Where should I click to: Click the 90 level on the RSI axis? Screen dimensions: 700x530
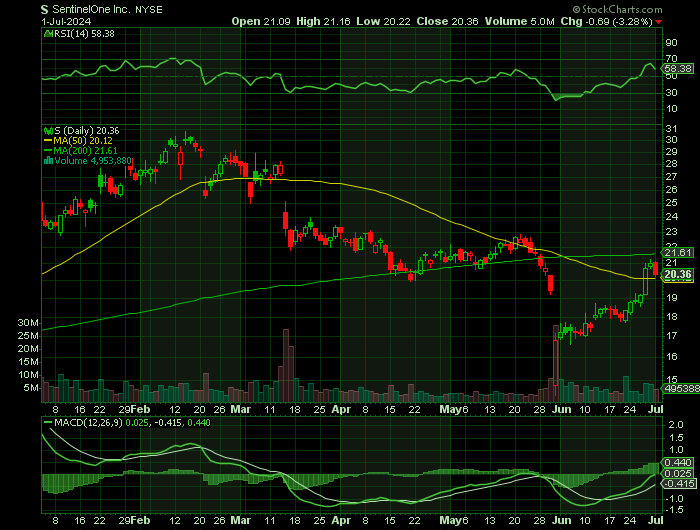[x=671, y=43]
